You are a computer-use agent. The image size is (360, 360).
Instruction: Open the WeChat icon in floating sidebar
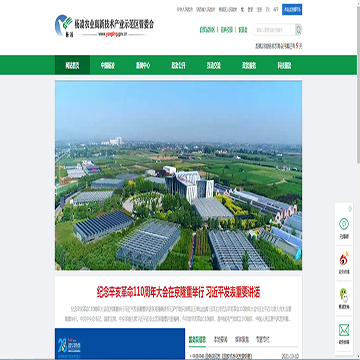click(x=344, y=295)
